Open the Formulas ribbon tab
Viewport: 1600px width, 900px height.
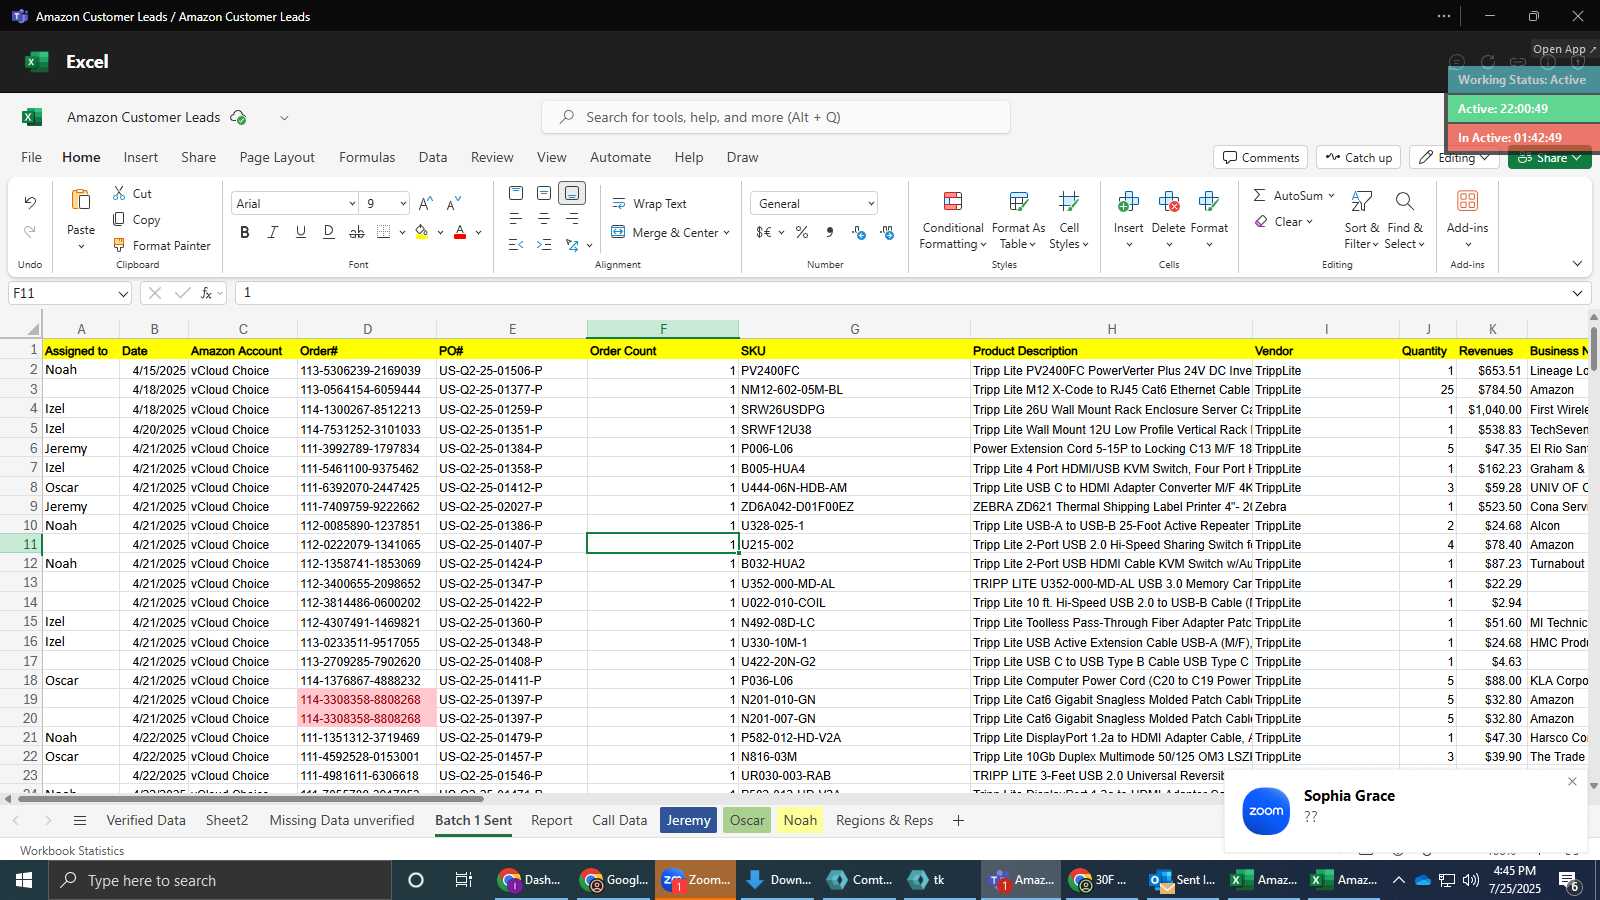(x=367, y=157)
